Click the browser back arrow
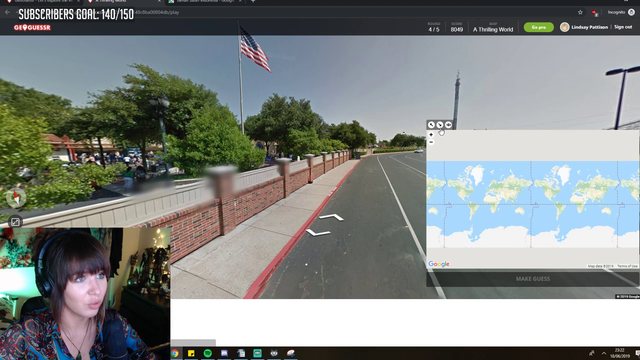 pyautogui.click(x=7, y=12)
